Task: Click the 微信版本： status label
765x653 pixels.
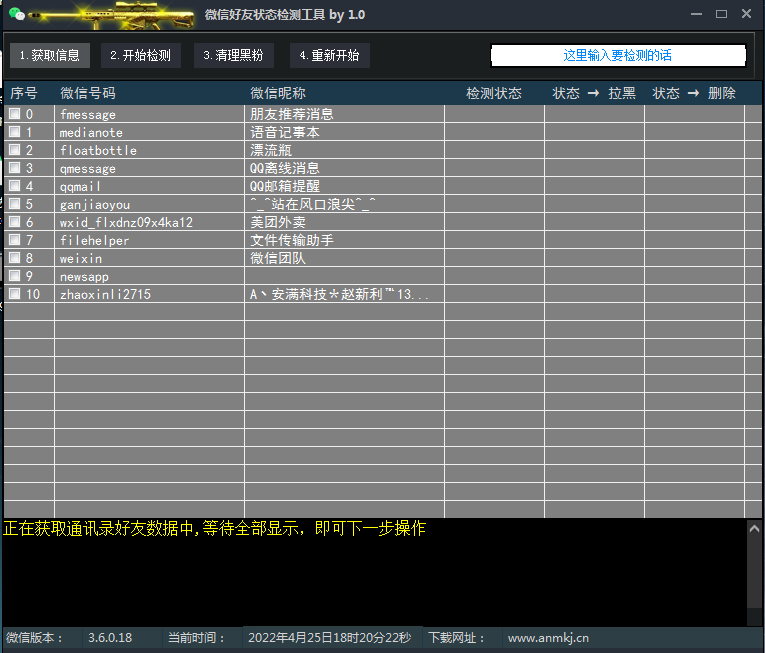Action: point(35,638)
